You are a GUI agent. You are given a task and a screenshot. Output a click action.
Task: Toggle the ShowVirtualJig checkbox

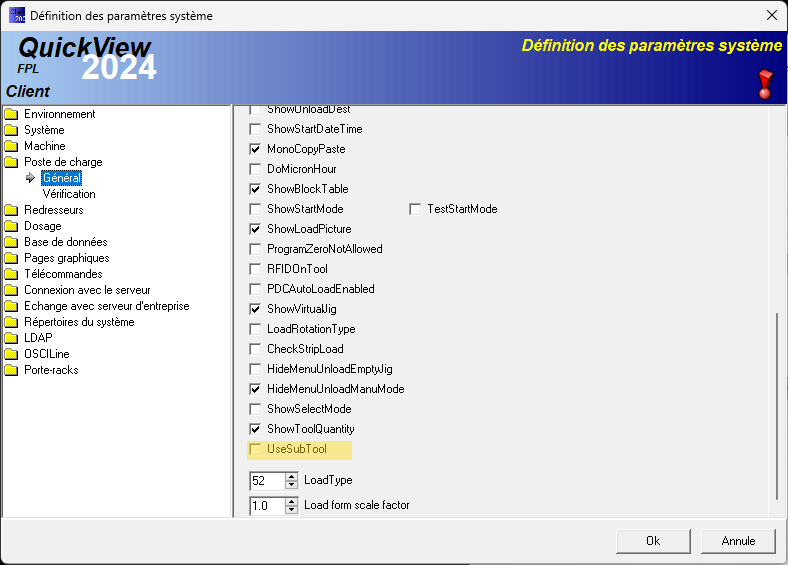click(255, 309)
